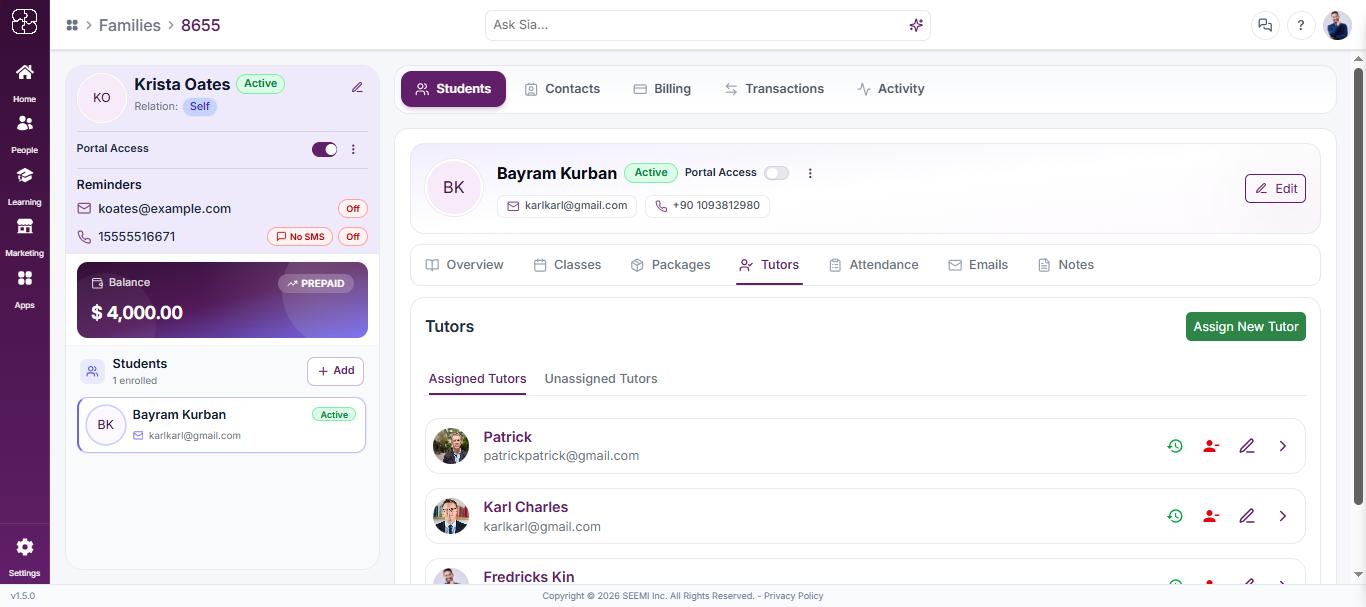Toggle phone reminder Off for 15555516671
Screen dimensions: 1366x607
click(x=353, y=237)
